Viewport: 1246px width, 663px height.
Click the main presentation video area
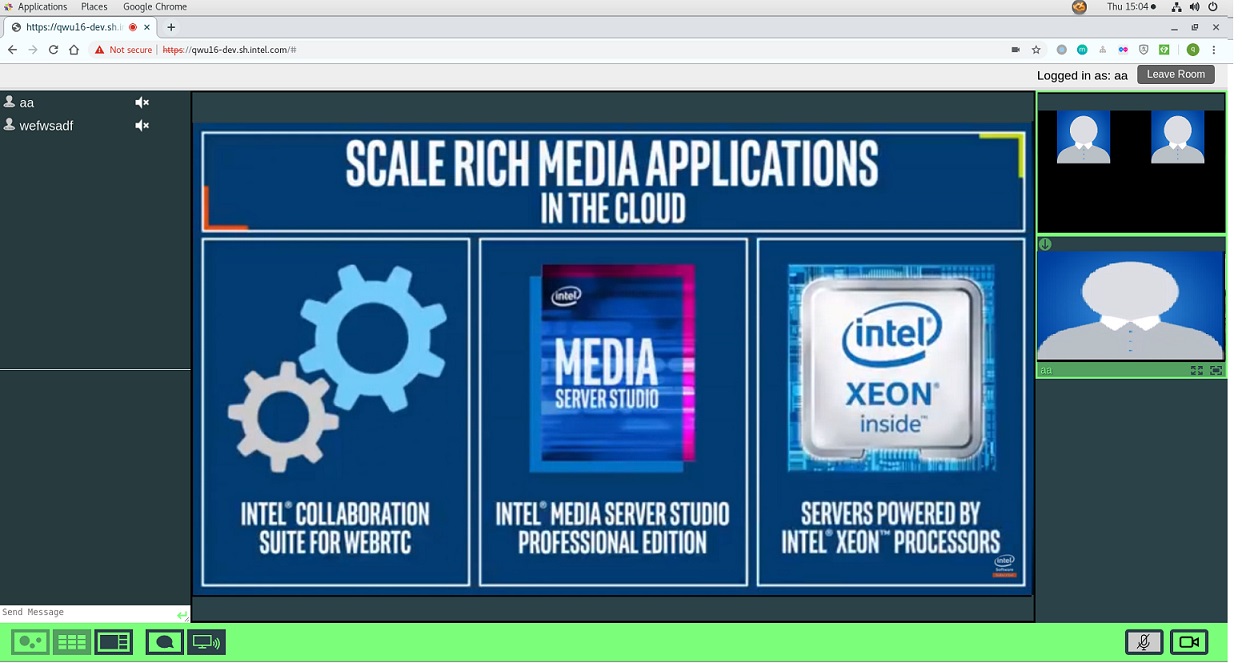612,357
